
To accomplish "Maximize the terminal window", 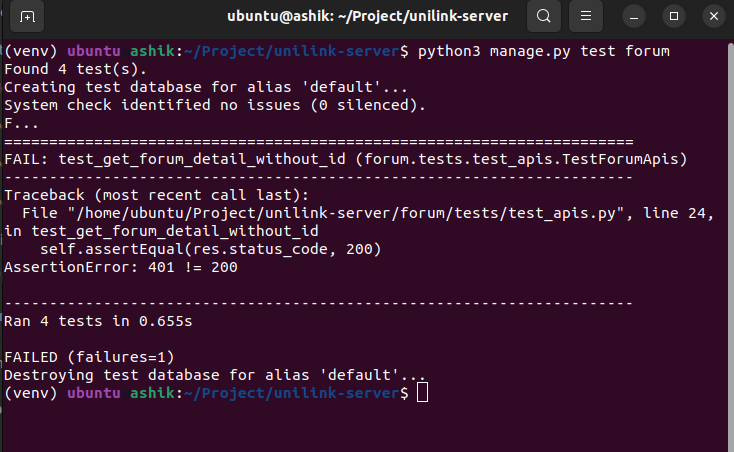I will (674, 17).
